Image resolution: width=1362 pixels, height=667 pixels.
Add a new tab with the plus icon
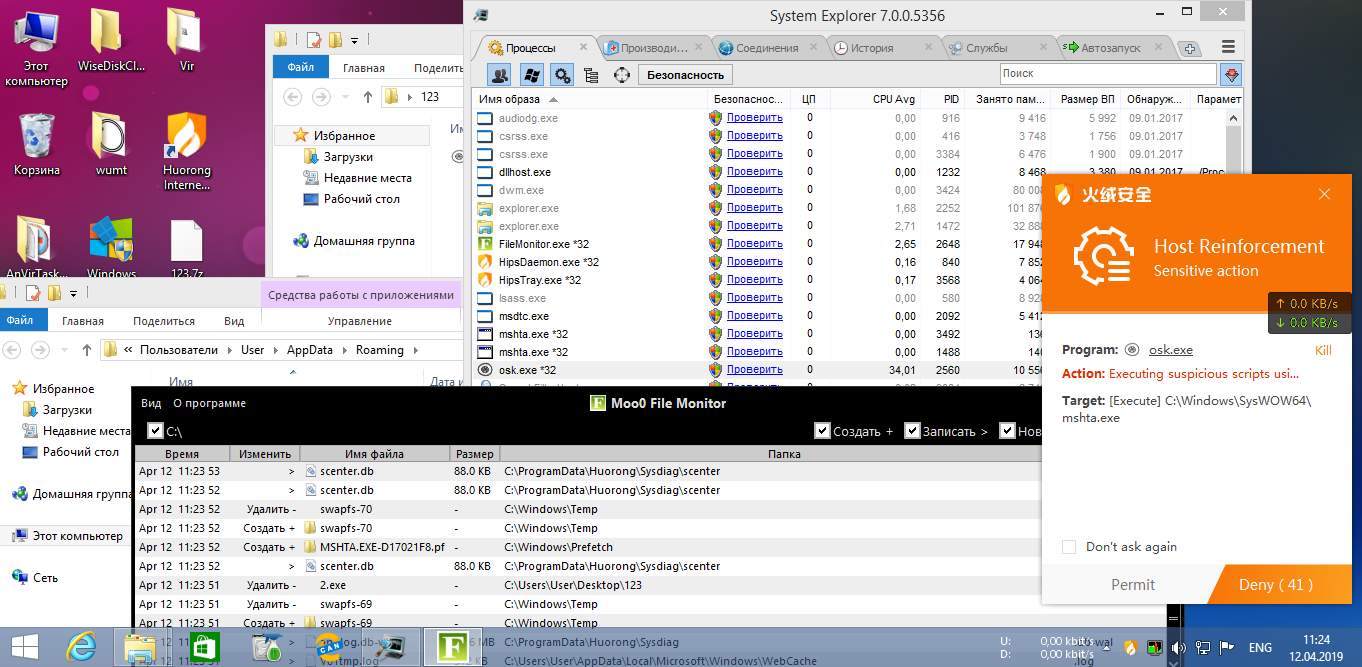1189,48
